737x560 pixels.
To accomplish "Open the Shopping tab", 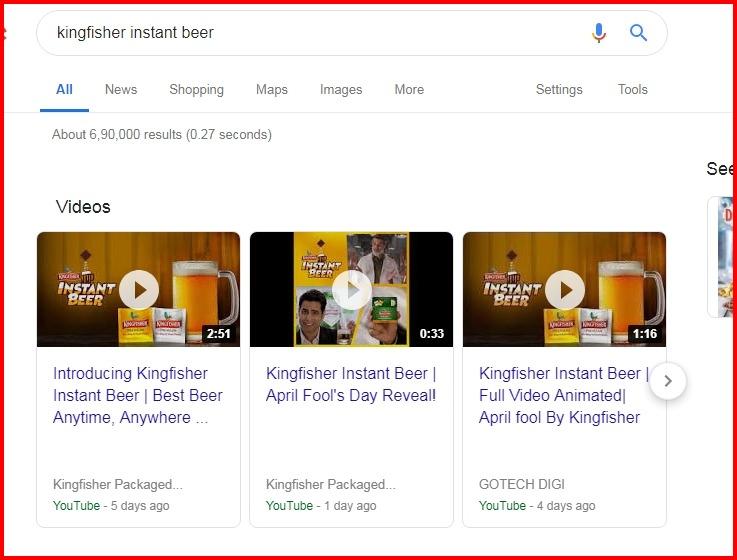I will [x=196, y=89].
